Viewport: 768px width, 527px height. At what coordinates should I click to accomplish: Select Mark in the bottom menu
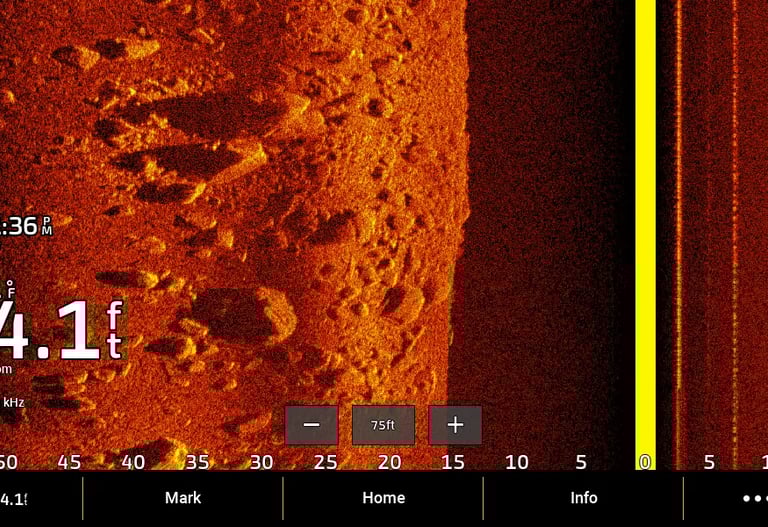tap(183, 498)
